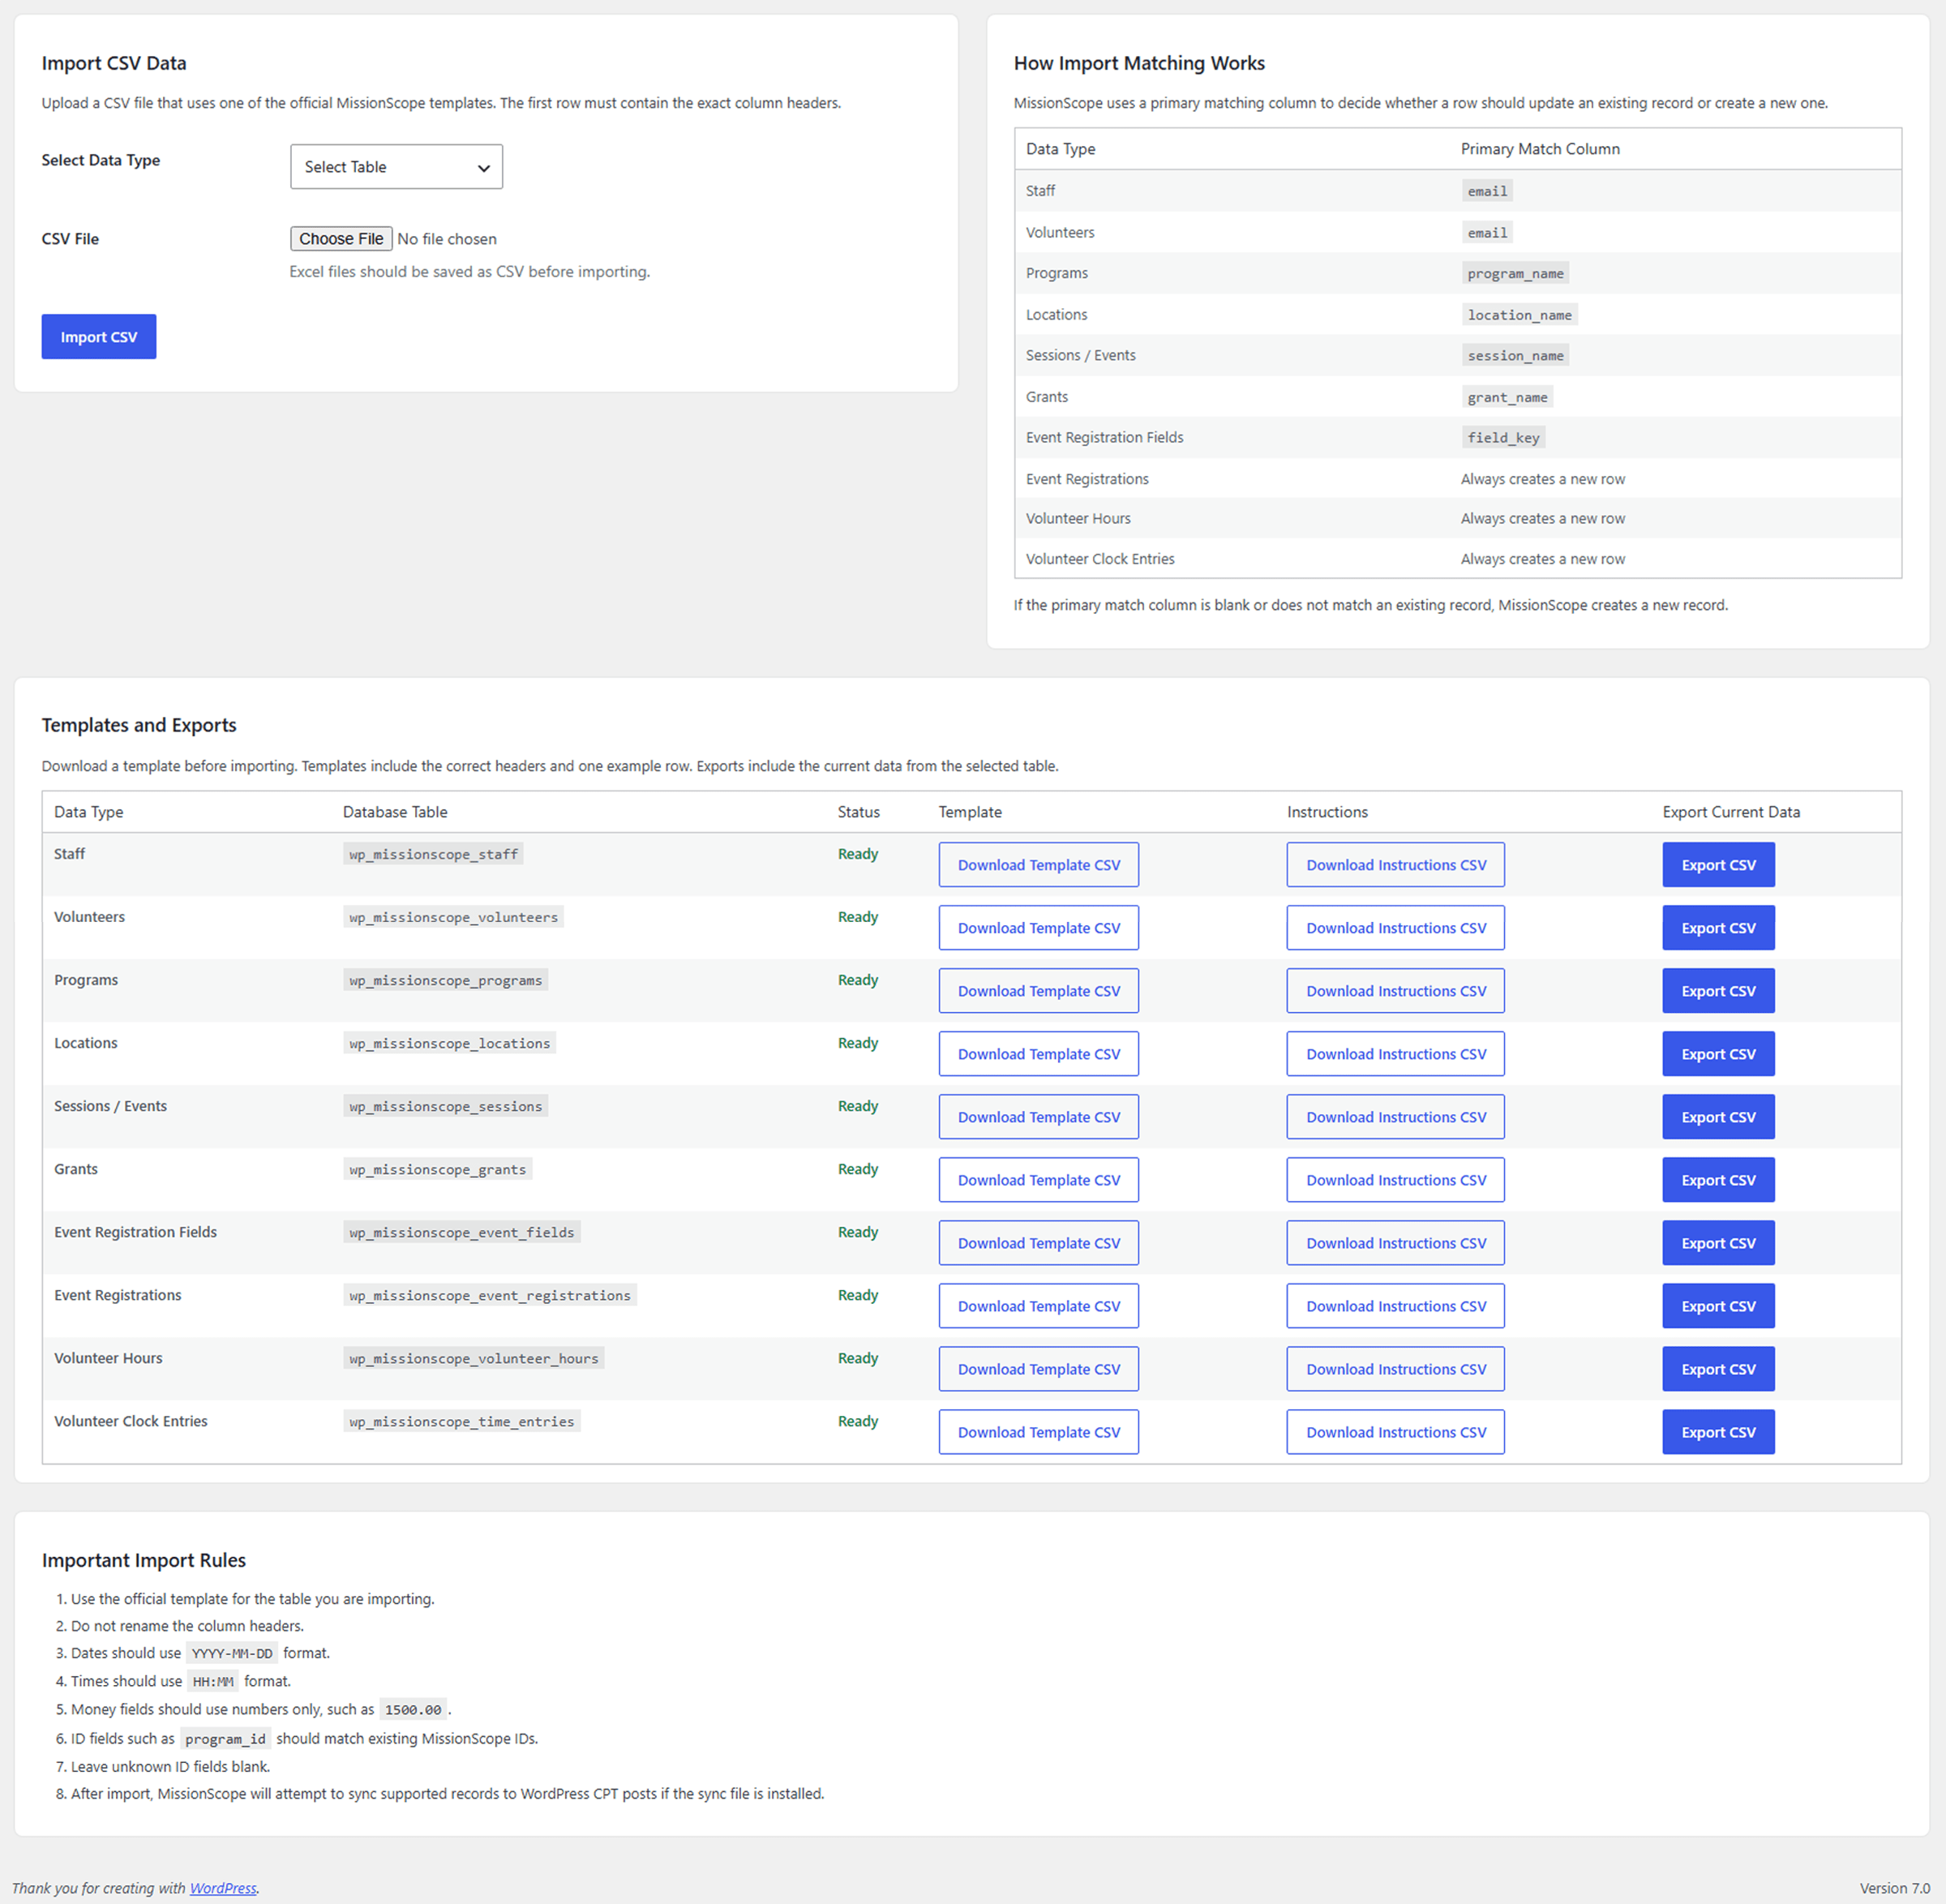Download Instructions CSV for Grants
The height and width of the screenshot is (1904, 1946).
[1395, 1180]
